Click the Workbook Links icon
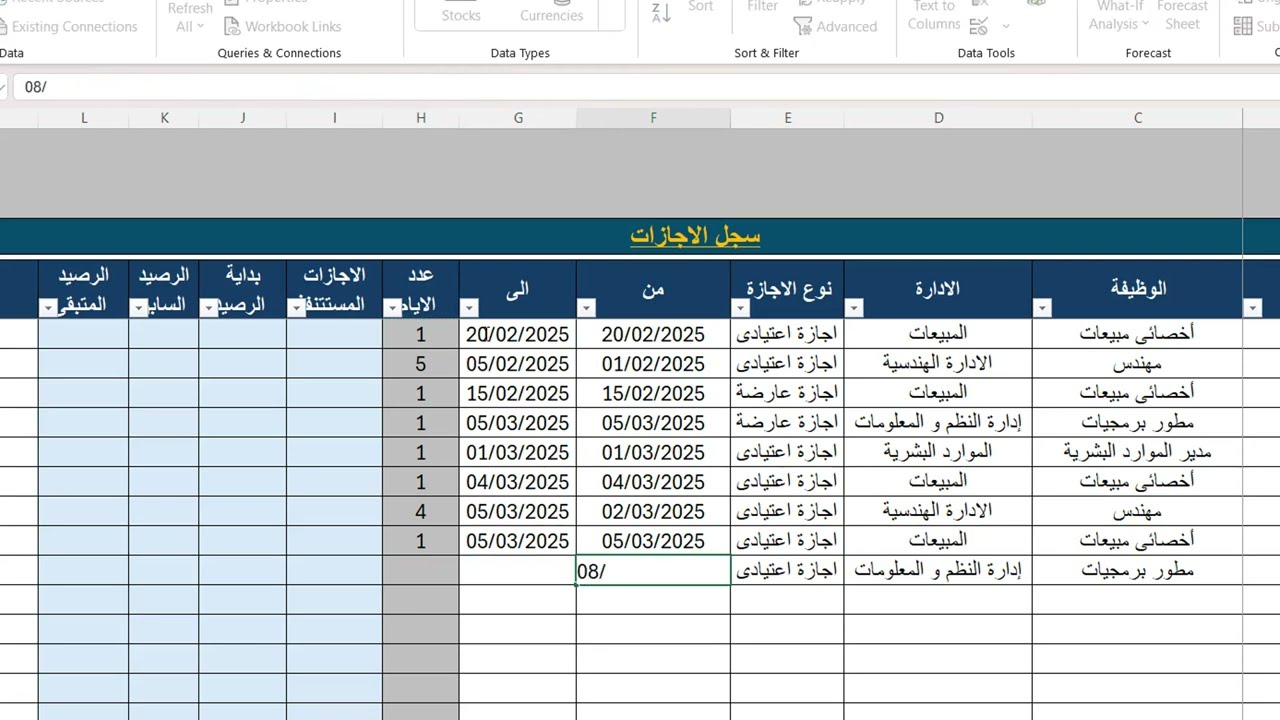The height and width of the screenshot is (720, 1280). click(x=232, y=26)
